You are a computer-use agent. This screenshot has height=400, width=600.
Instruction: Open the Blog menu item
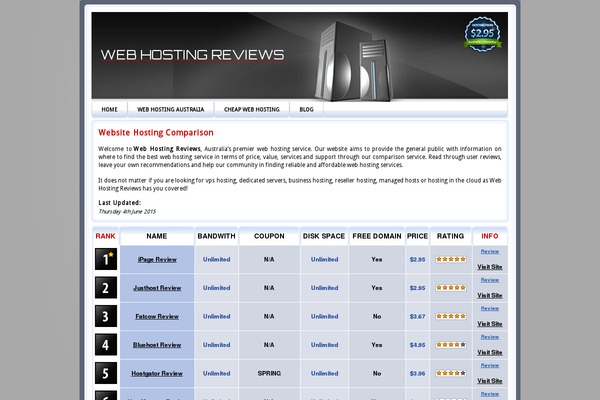point(307,109)
